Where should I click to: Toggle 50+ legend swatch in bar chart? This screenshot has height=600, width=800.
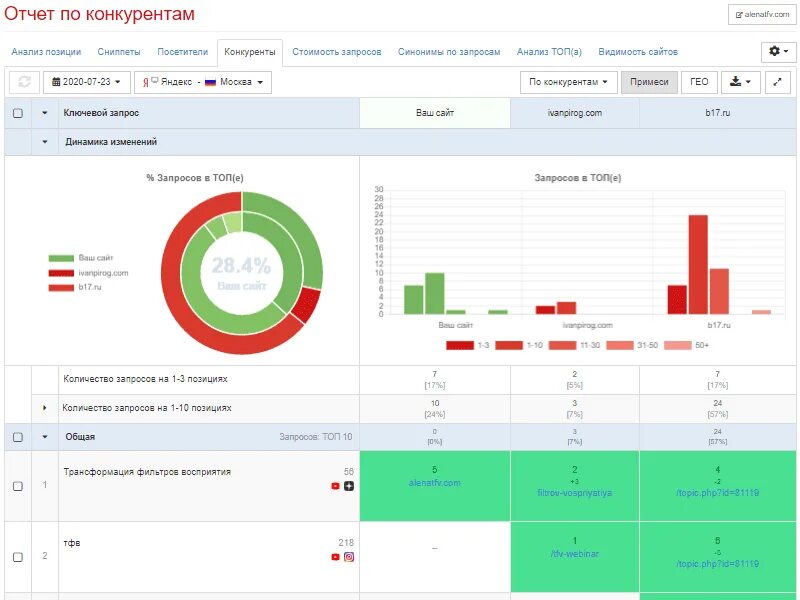pos(678,345)
